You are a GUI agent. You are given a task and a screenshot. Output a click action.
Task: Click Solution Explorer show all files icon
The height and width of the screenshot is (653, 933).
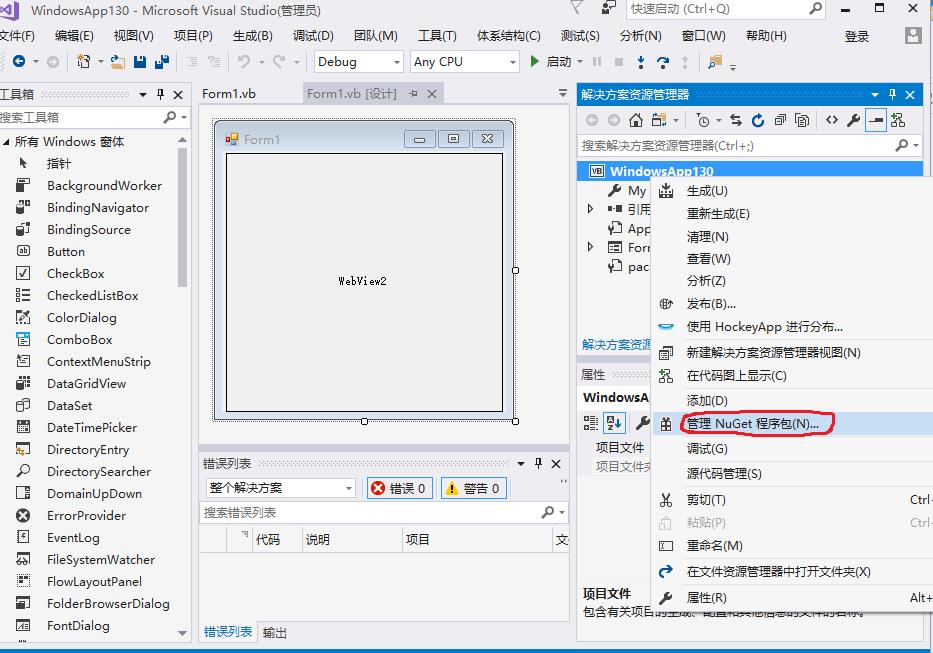802,121
